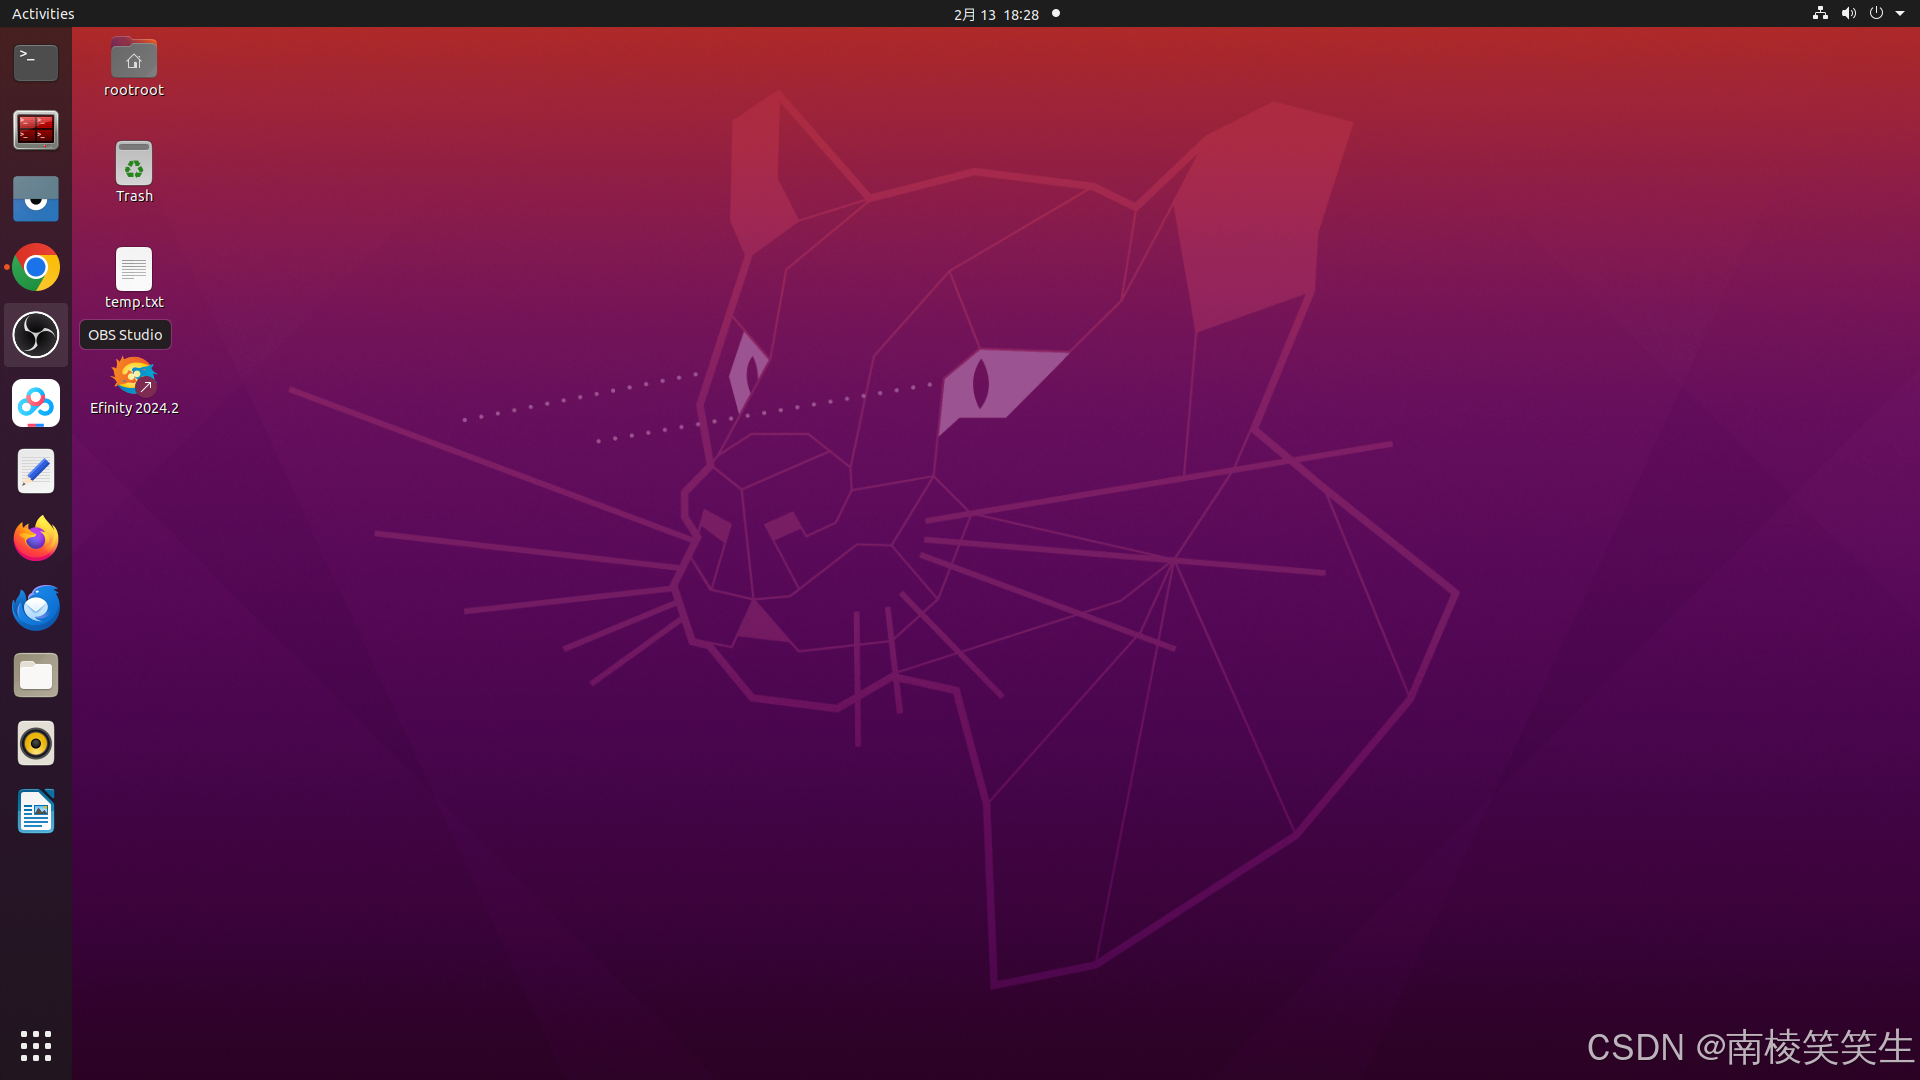Launch Firefox from the dock

tap(36, 539)
